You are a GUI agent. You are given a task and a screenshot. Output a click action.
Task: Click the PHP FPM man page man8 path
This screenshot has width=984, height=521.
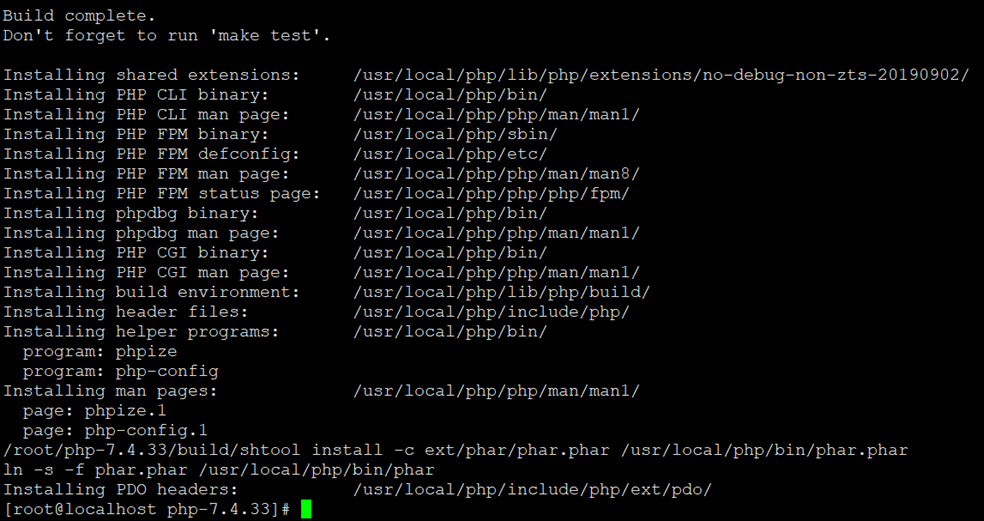coord(496,174)
